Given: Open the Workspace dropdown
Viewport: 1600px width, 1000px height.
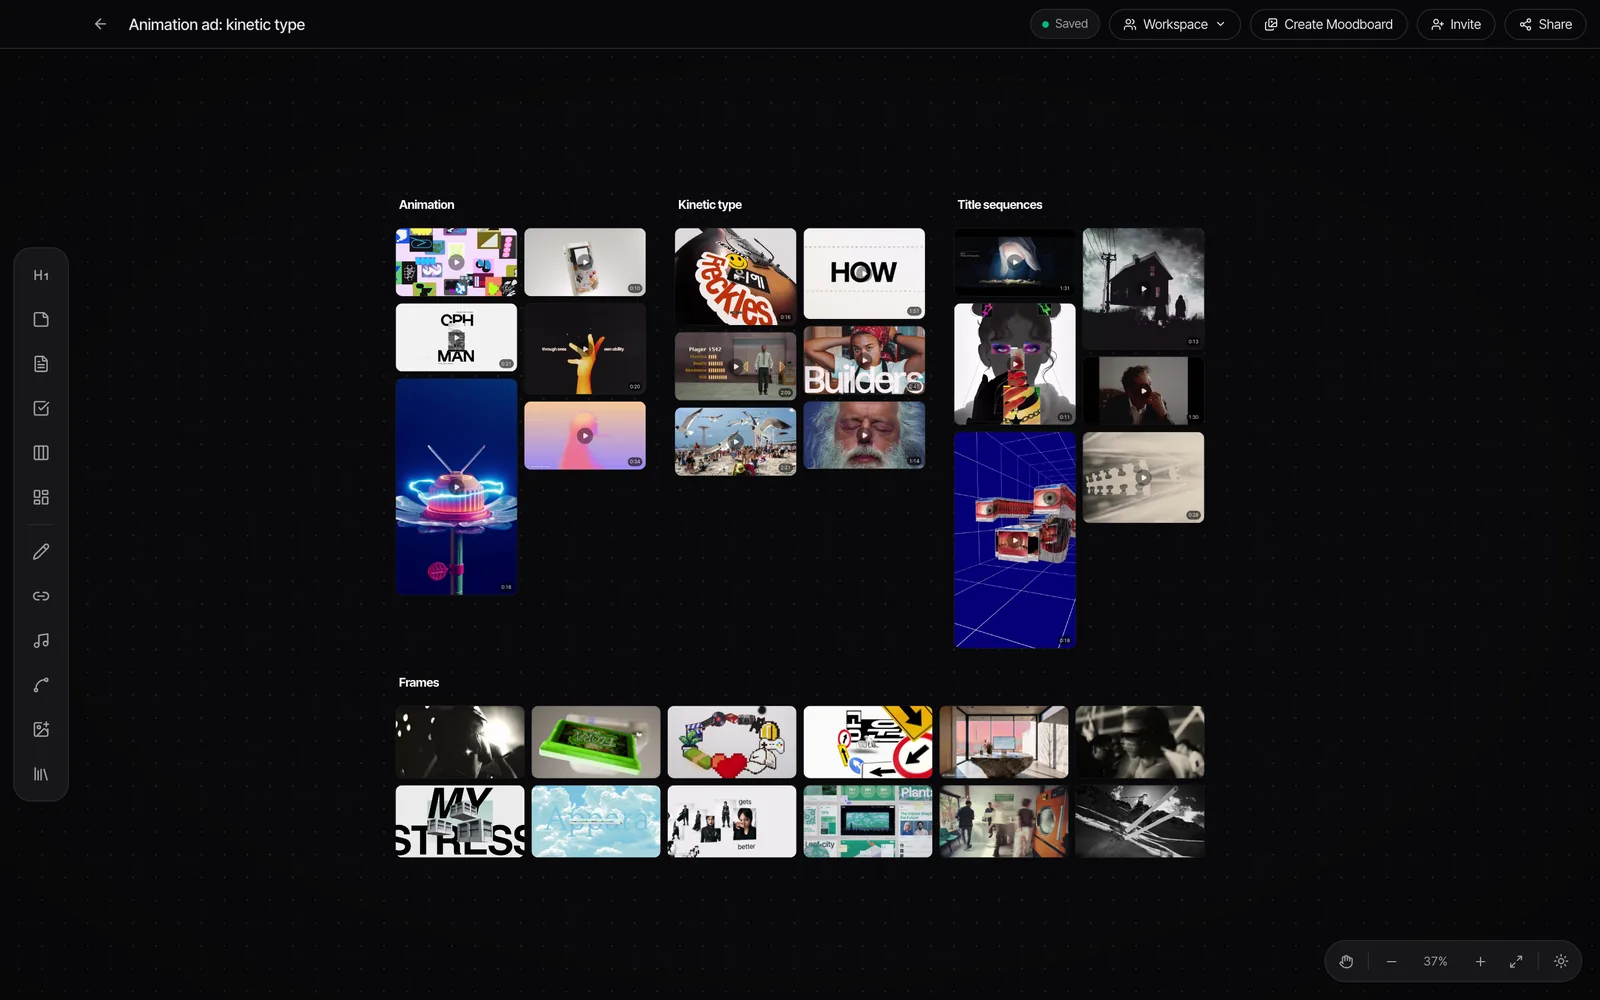Looking at the screenshot, I should 1174,24.
